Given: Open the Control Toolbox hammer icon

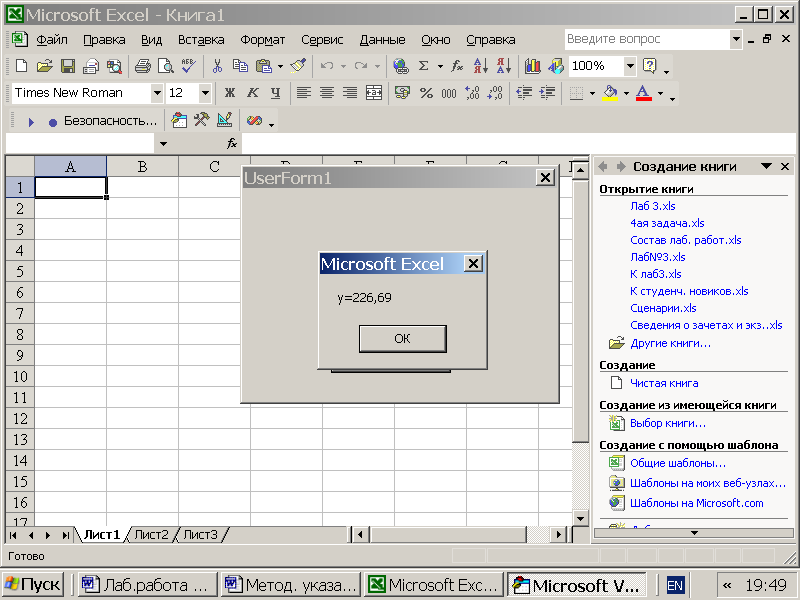Looking at the screenshot, I should pyautogui.click(x=202, y=120).
